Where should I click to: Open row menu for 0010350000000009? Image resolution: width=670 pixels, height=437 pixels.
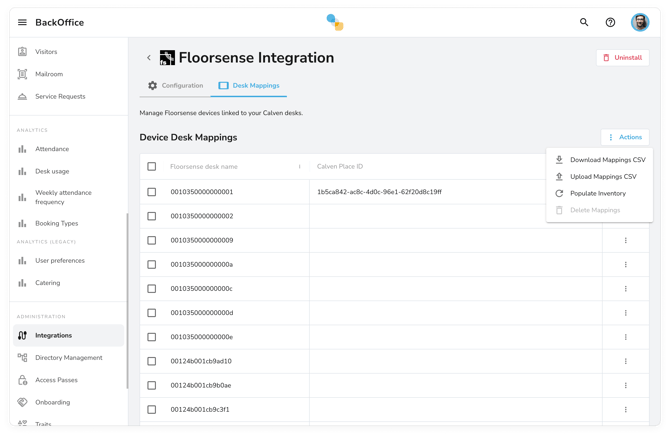pos(626,240)
